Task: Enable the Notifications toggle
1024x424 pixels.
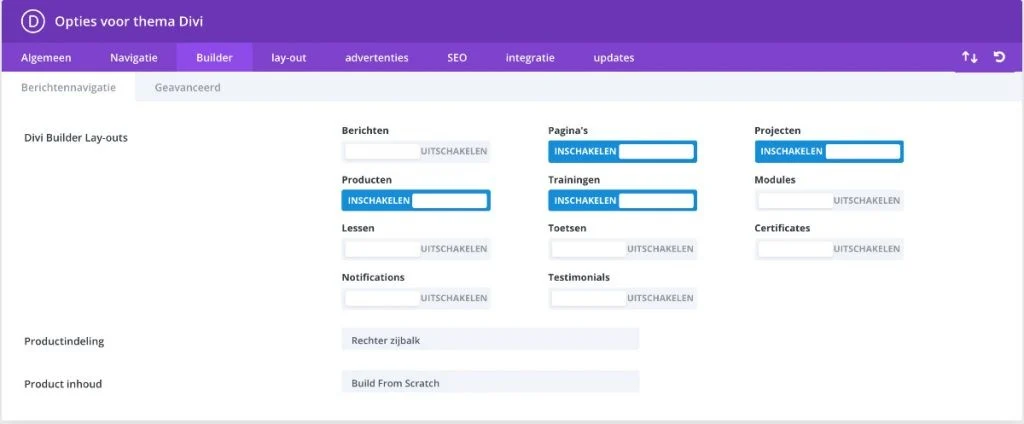Action: click(416, 298)
